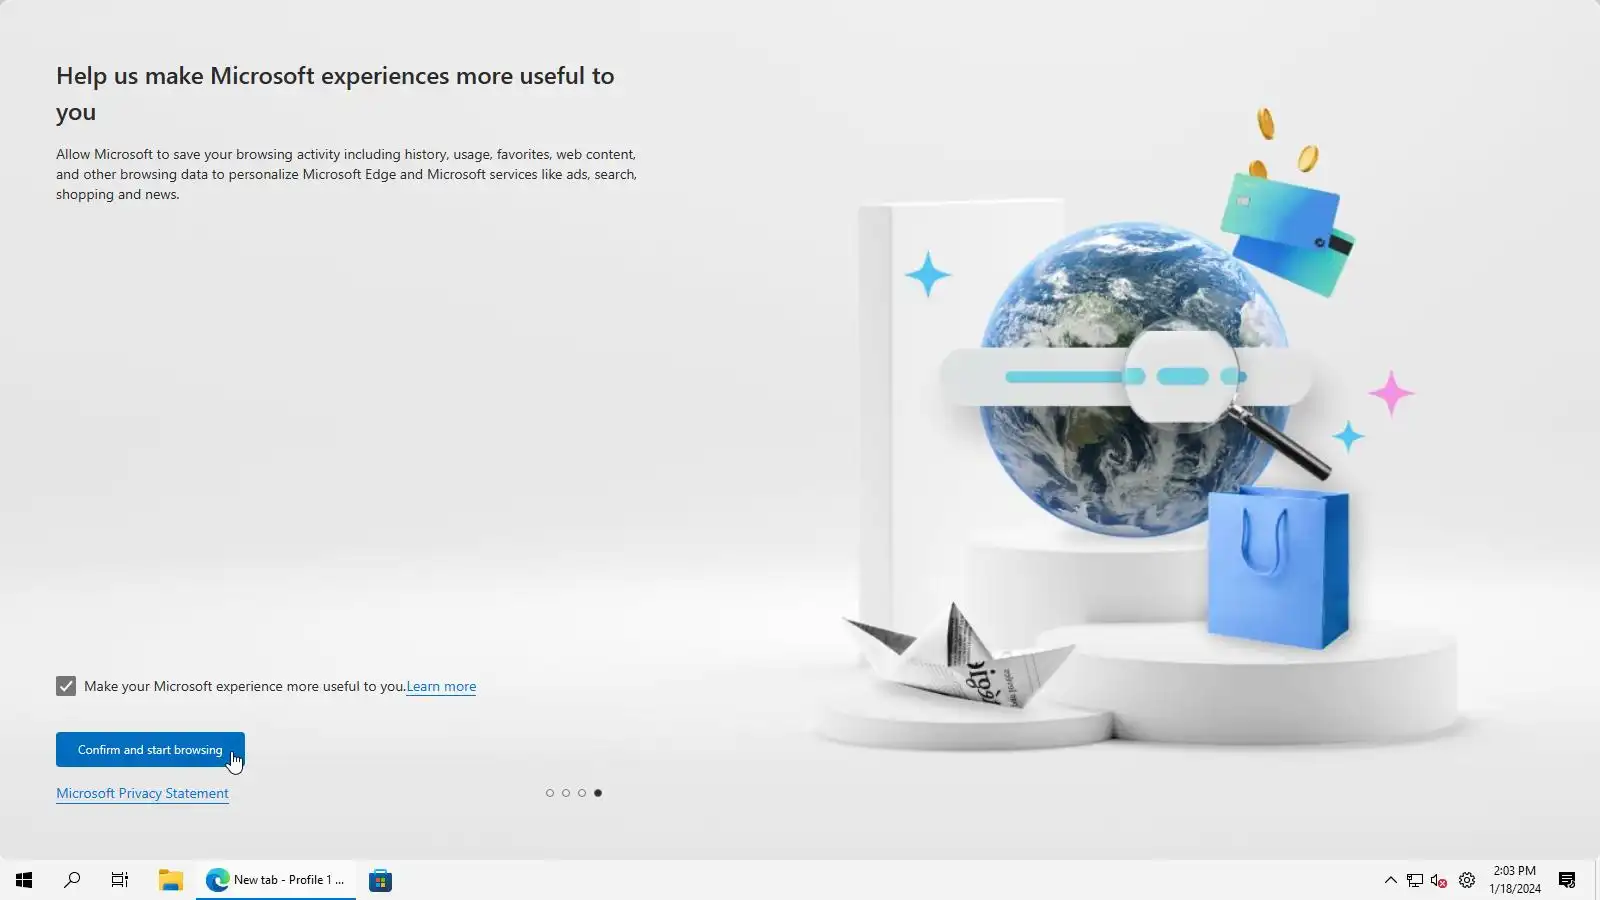Open clock and date 2:03 PM
Image resolution: width=1600 pixels, height=900 pixels.
1515,880
